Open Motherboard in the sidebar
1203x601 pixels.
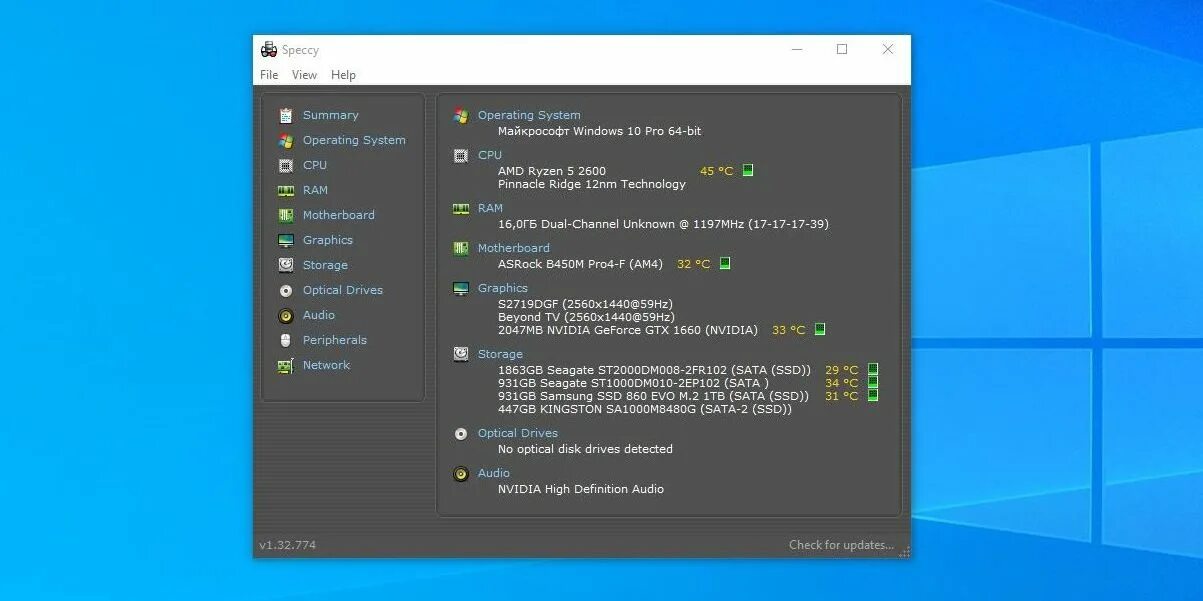(x=339, y=215)
